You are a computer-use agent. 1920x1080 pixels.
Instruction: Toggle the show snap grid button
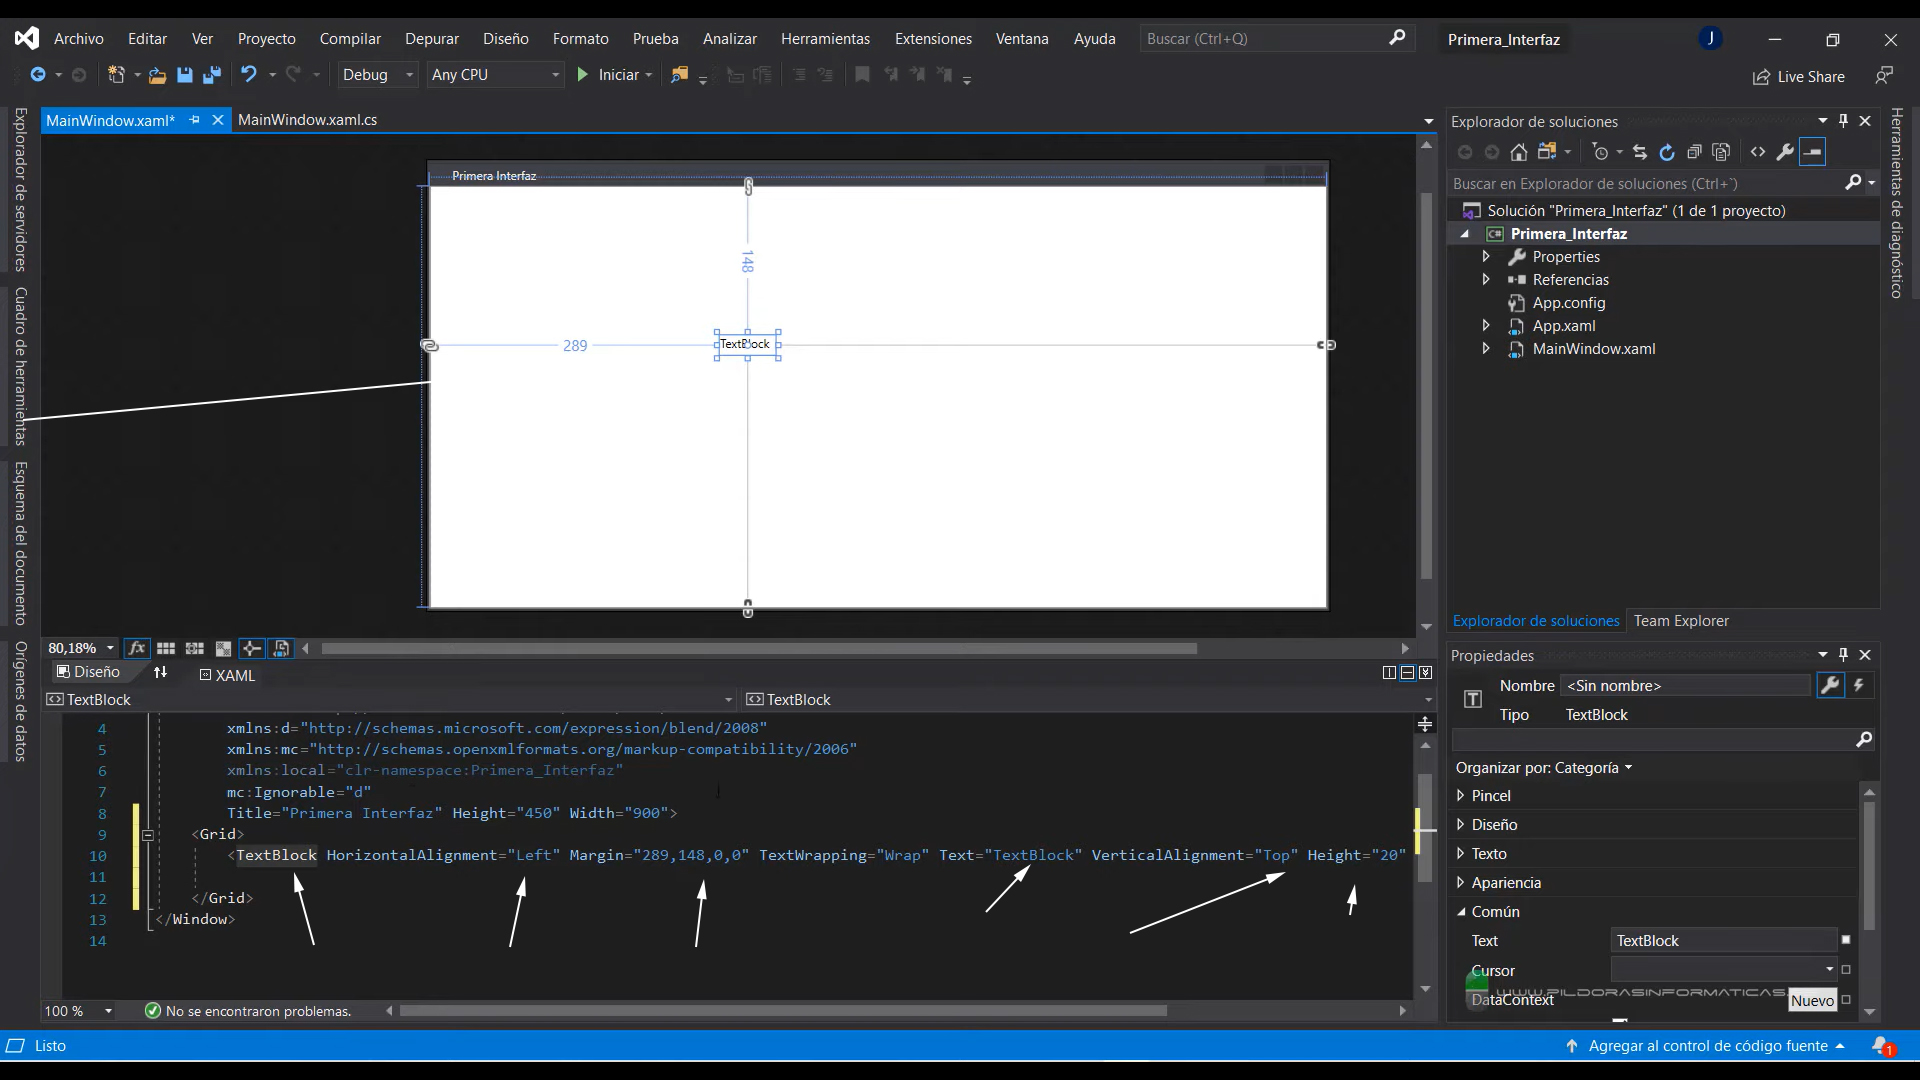tap(166, 649)
